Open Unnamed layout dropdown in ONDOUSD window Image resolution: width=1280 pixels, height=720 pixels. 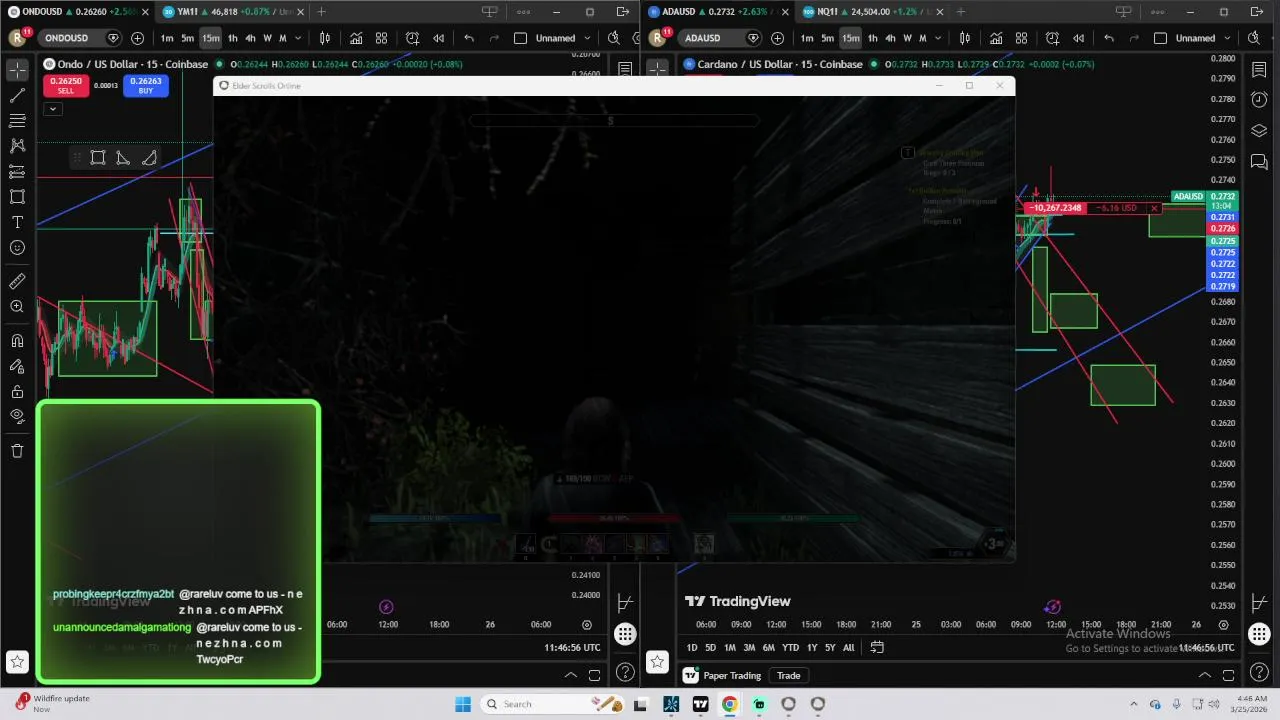tap(563, 38)
